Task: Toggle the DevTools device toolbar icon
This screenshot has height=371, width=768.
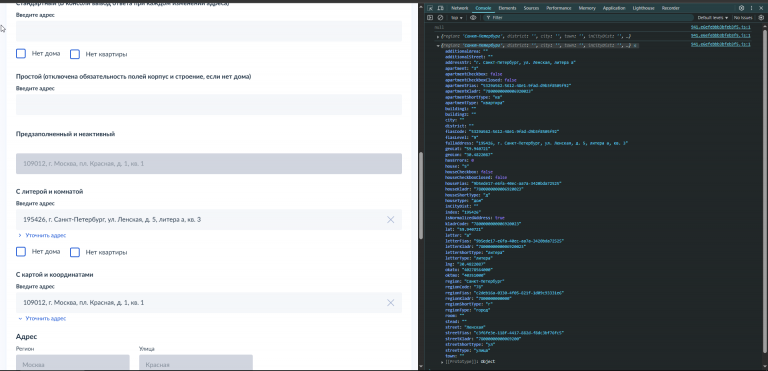Action: [x=440, y=8]
